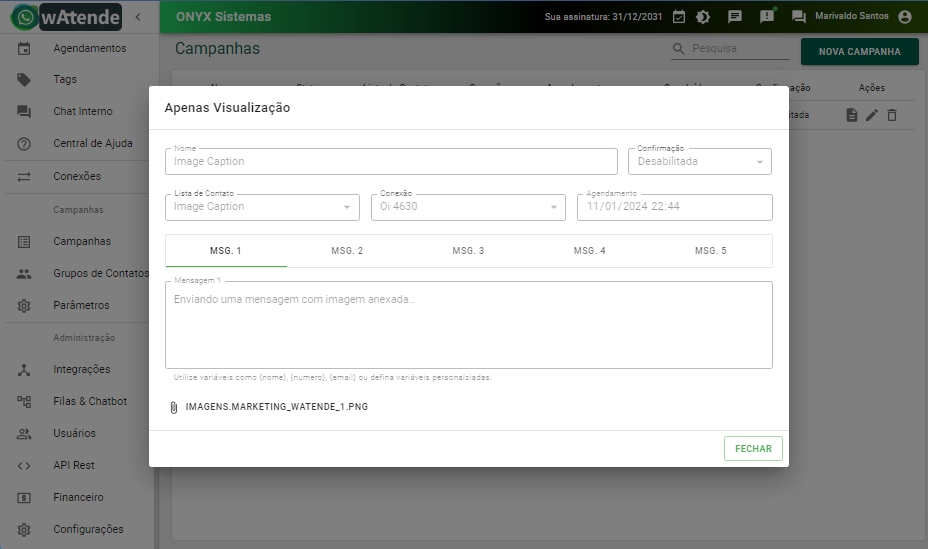
Task: Collapse the sidebar with the chevron arrow
Action: 138,17
